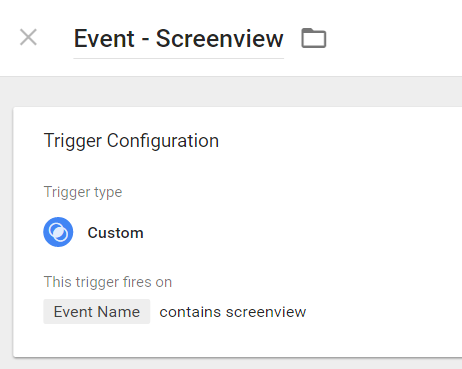This screenshot has height=369, width=462.
Task: Click the underline beneath the trigger name
Action: (x=178, y=58)
